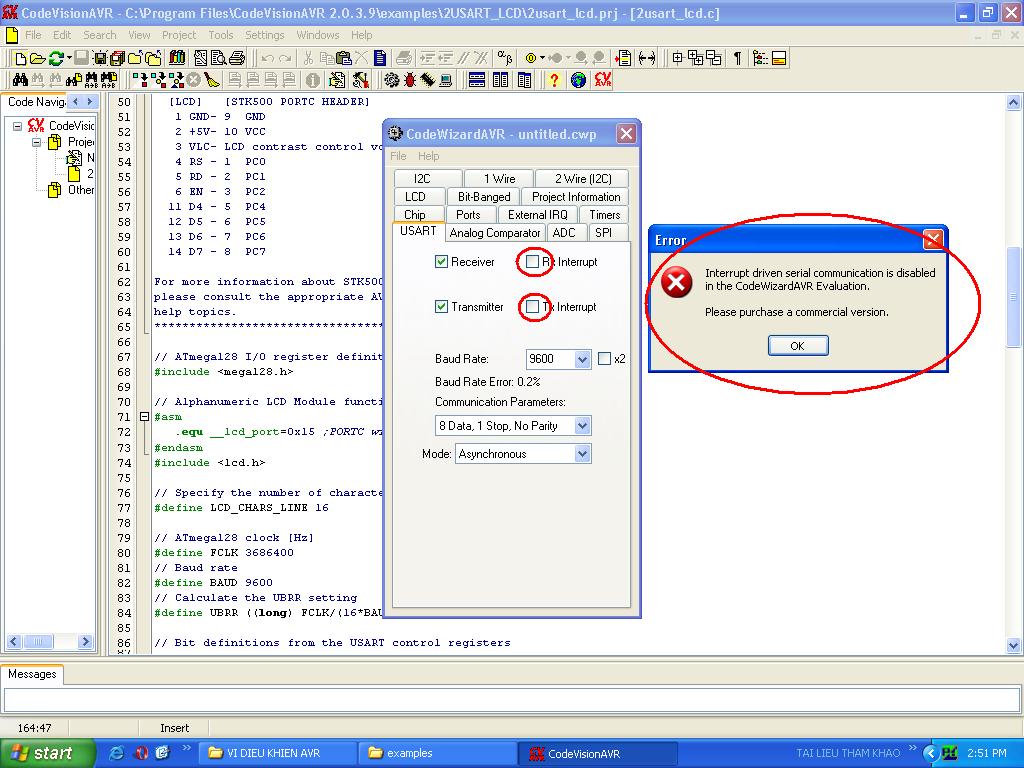The height and width of the screenshot is (768, 1024).
Task: Click the gear CodeWizardAVR toolbar icon
Action: click(x=390, y=80)
